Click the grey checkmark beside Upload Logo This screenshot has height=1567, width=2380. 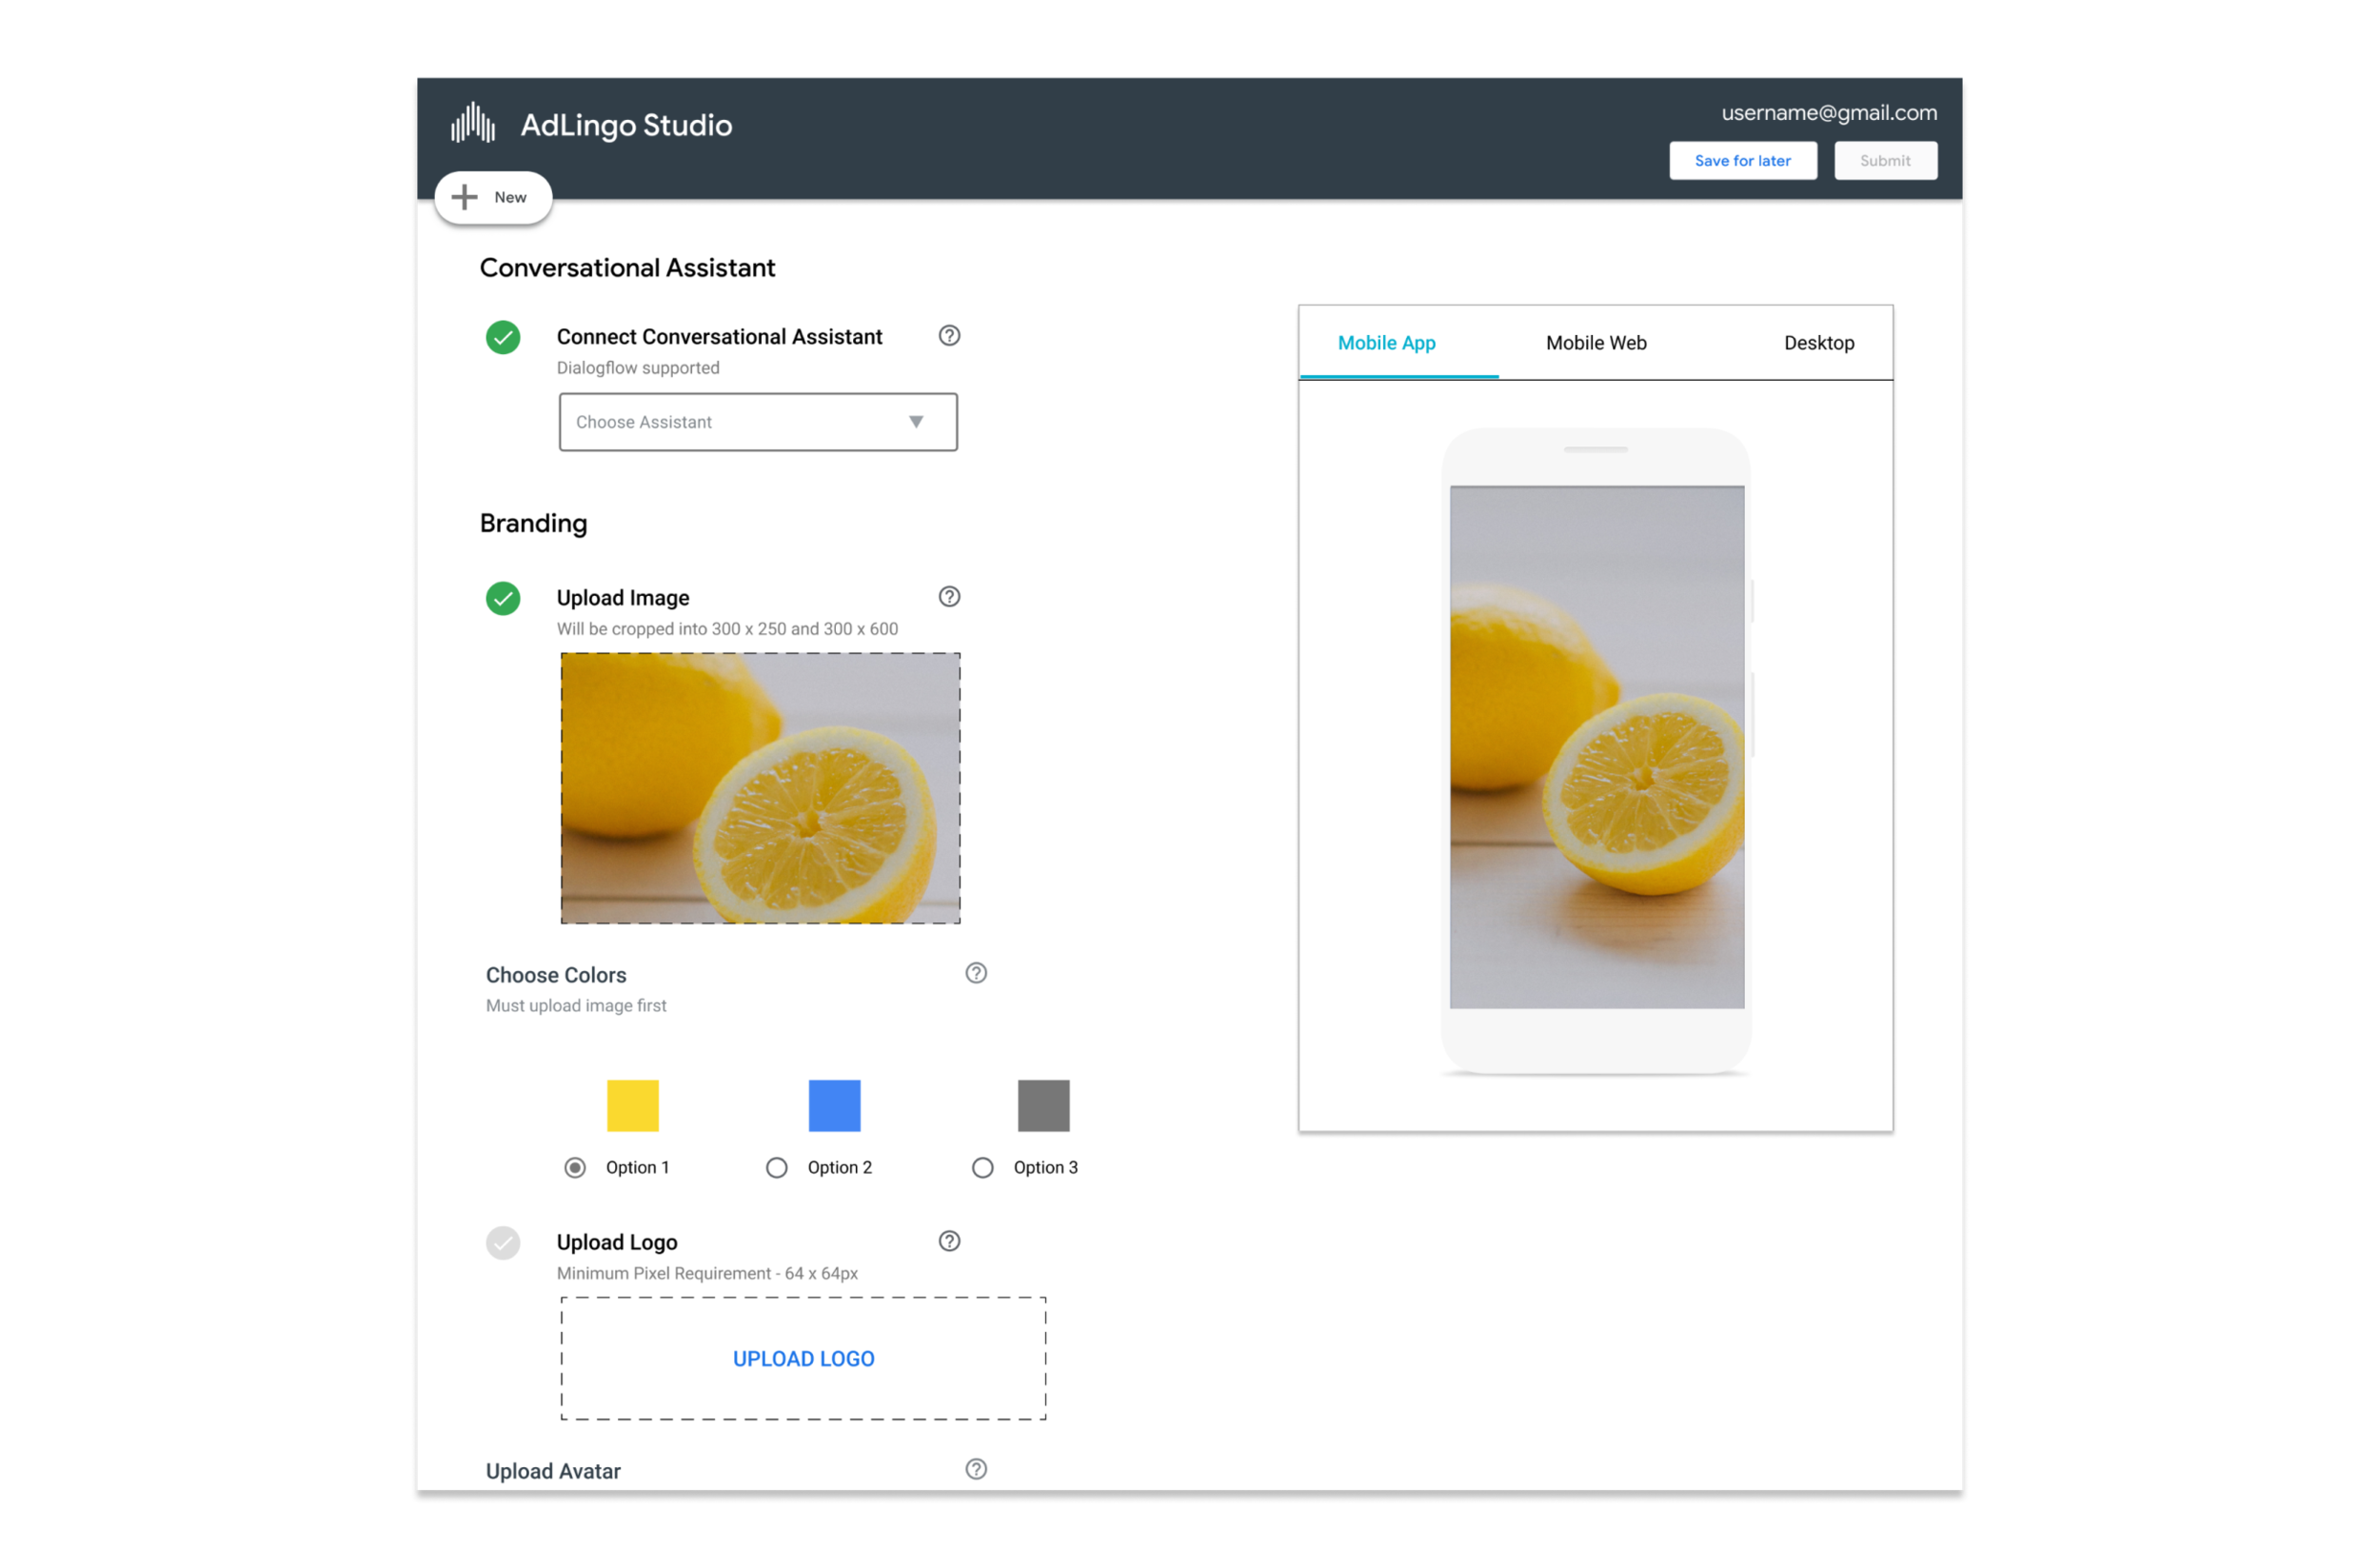pos(503,1243)
